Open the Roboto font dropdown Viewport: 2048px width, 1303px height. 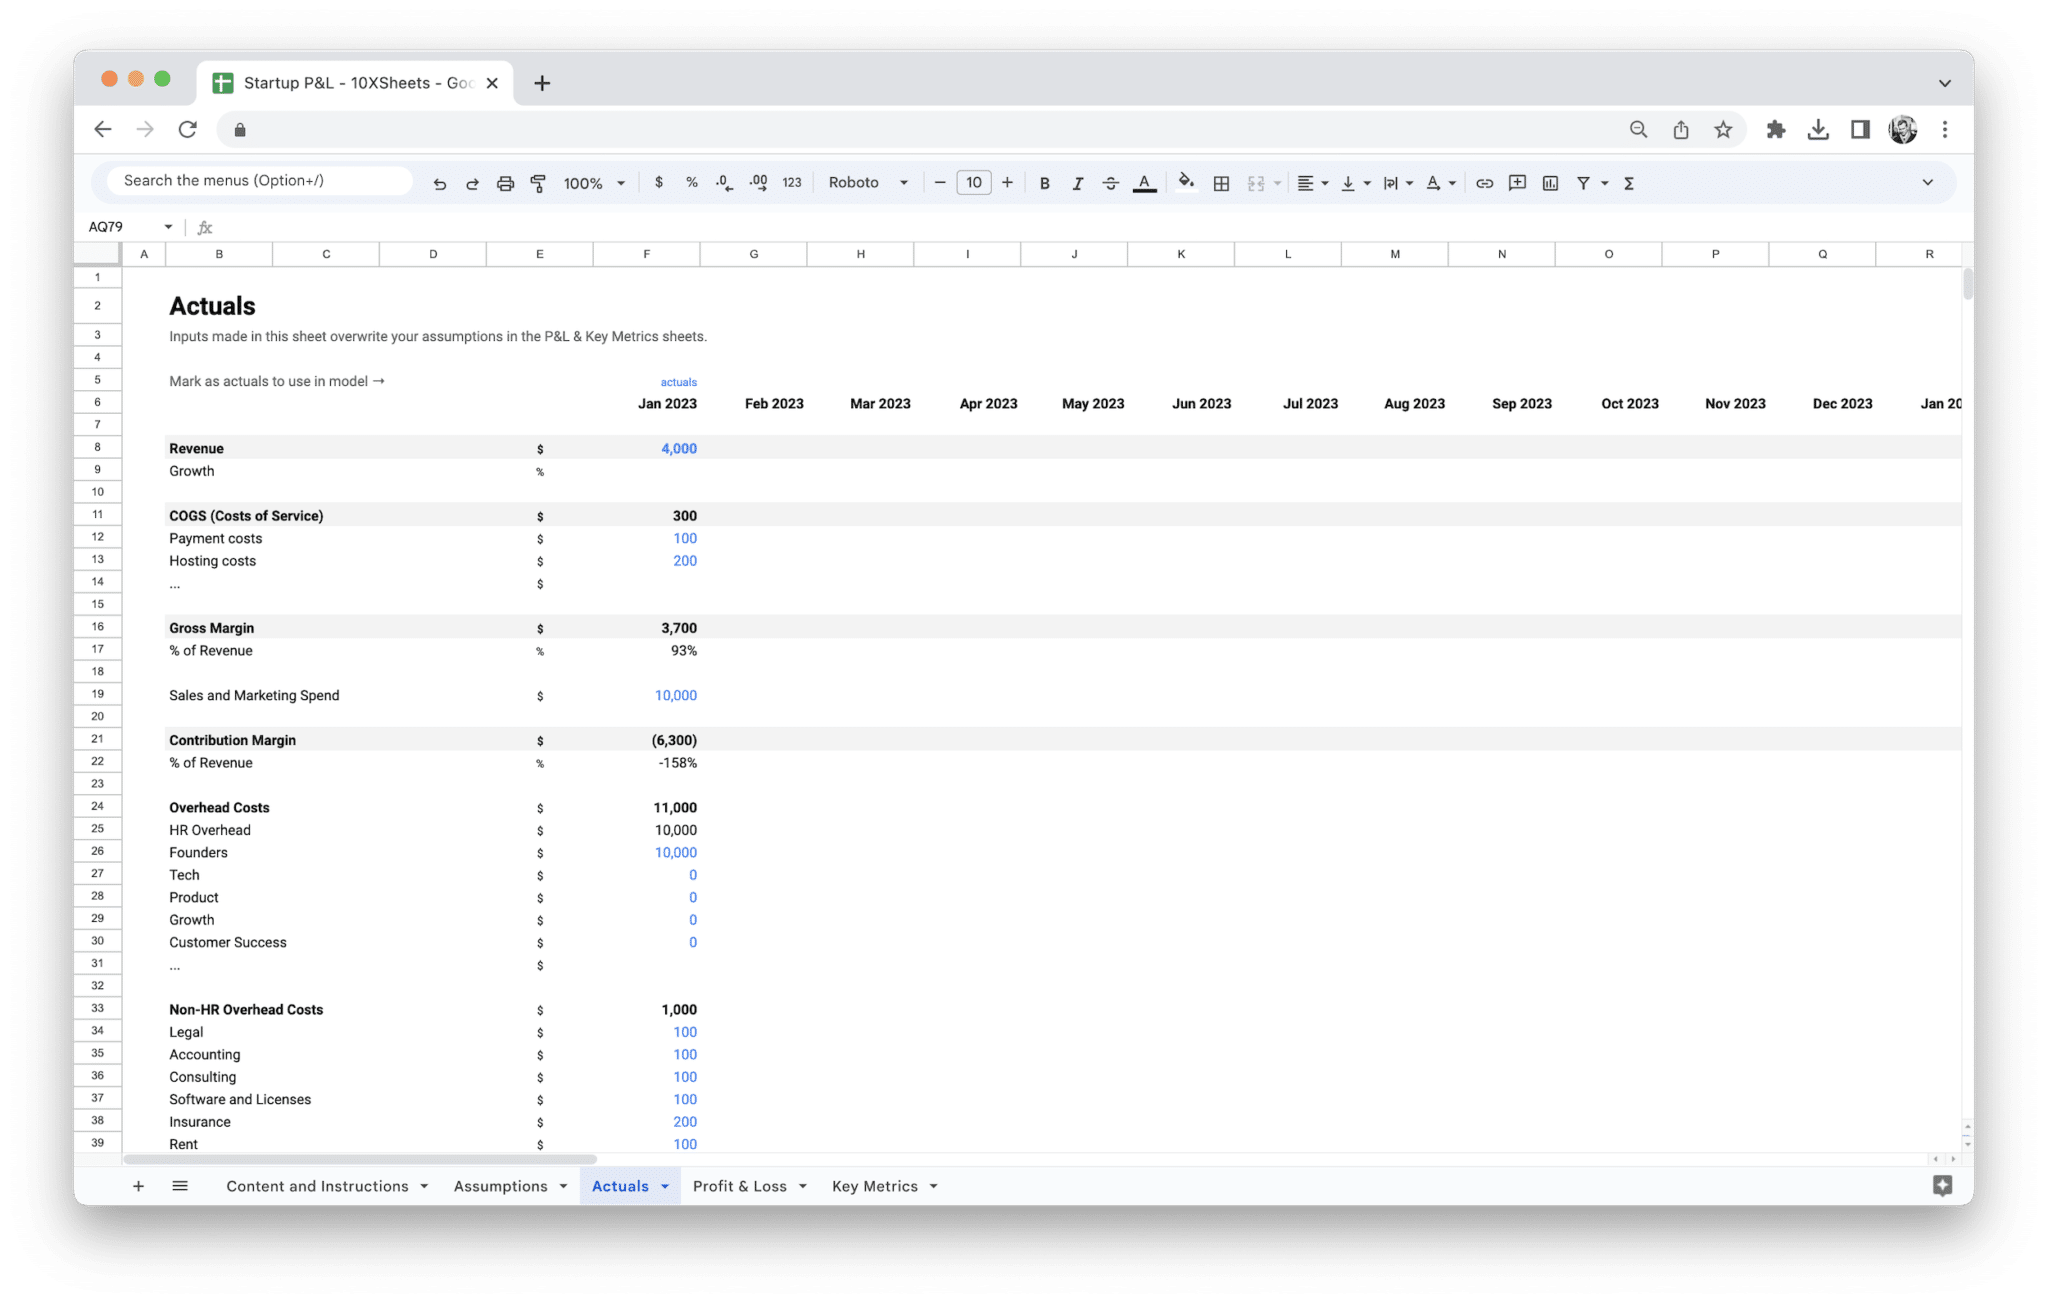pos(866,182)
